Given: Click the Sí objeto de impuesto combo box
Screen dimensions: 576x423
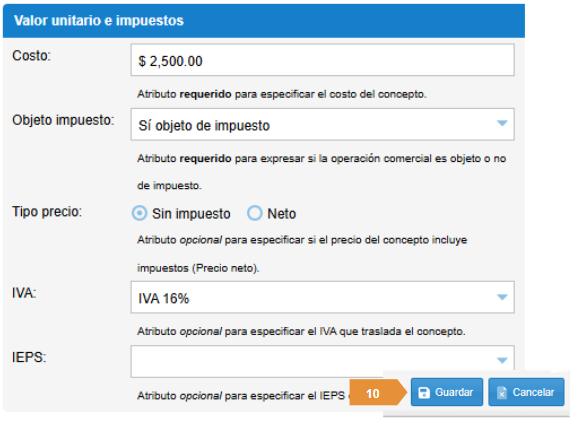Looking at the screenshot, I should (323, 124).
